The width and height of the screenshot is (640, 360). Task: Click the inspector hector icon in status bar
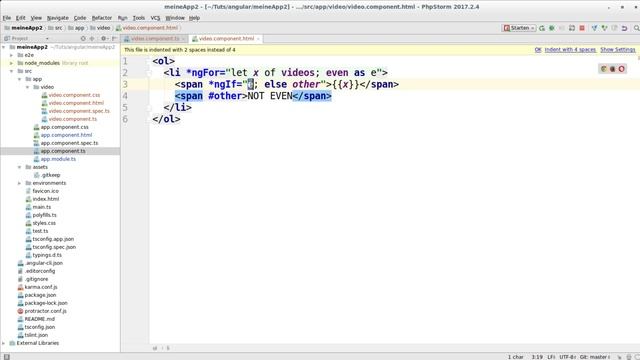click(629, 357)
